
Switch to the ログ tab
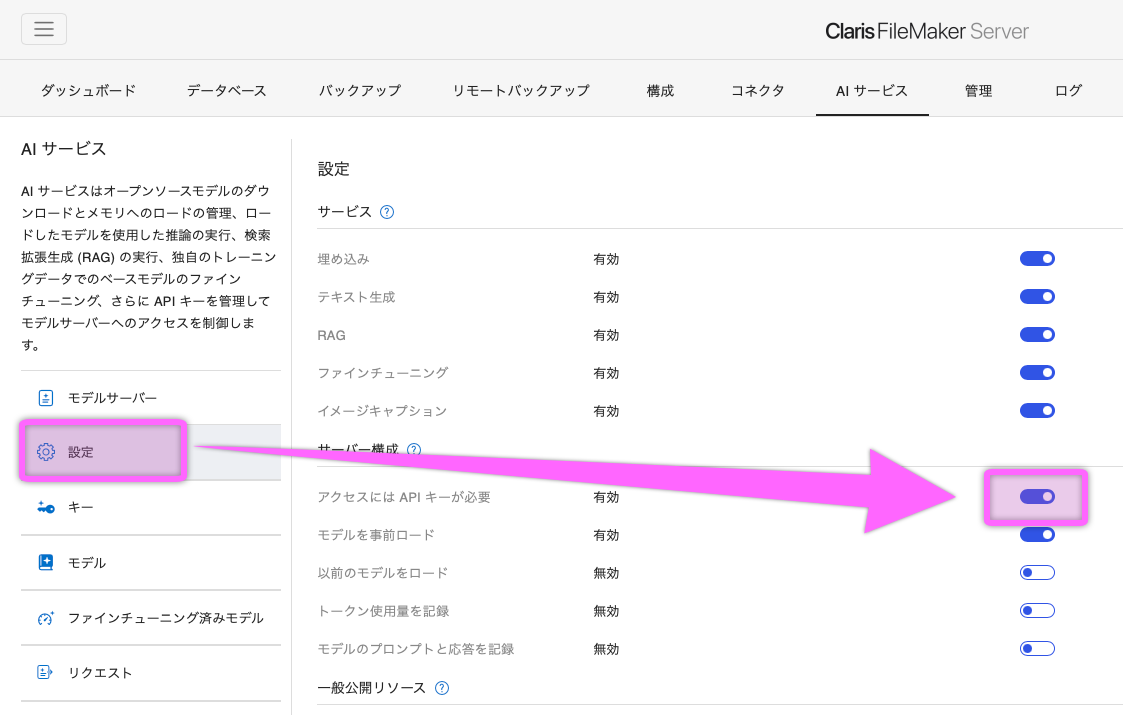pyautogui.click(x=1068, y=90)
